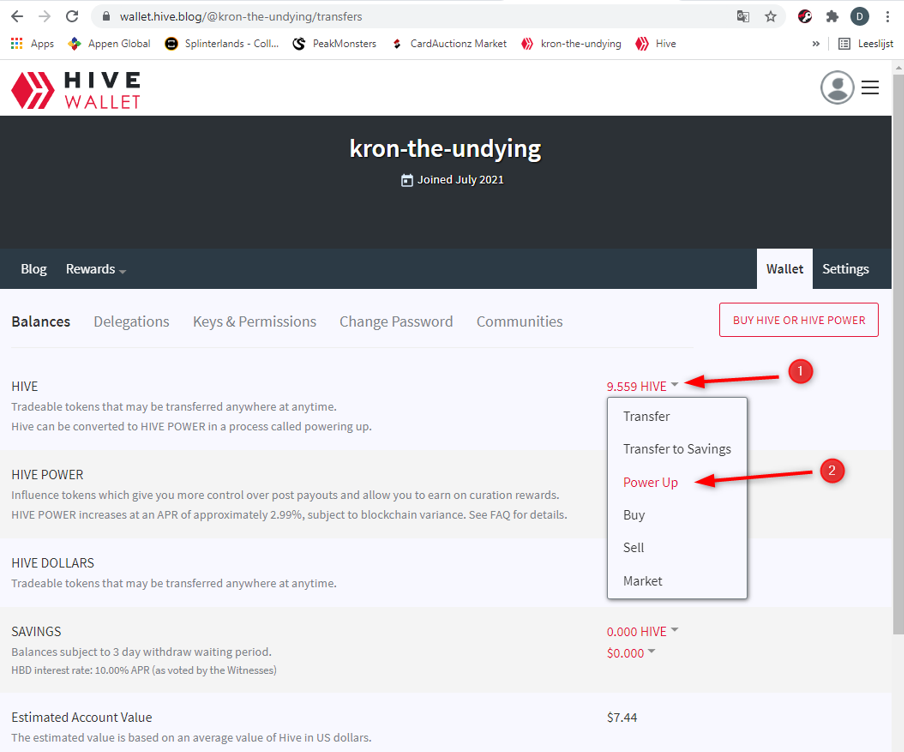Click the $7.44 estimated value
The width and height of the screenshot is (904, 752).
[622, 718]
